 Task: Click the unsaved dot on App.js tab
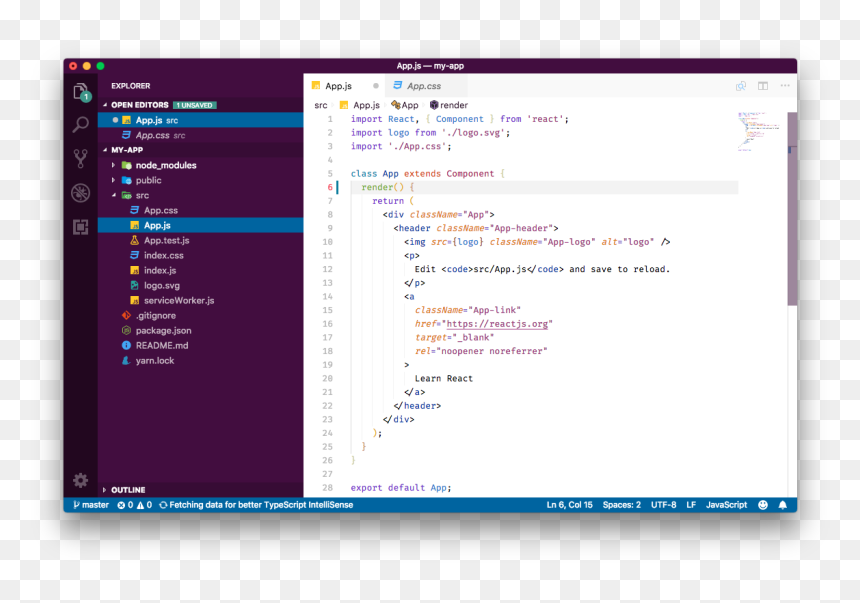376,86
